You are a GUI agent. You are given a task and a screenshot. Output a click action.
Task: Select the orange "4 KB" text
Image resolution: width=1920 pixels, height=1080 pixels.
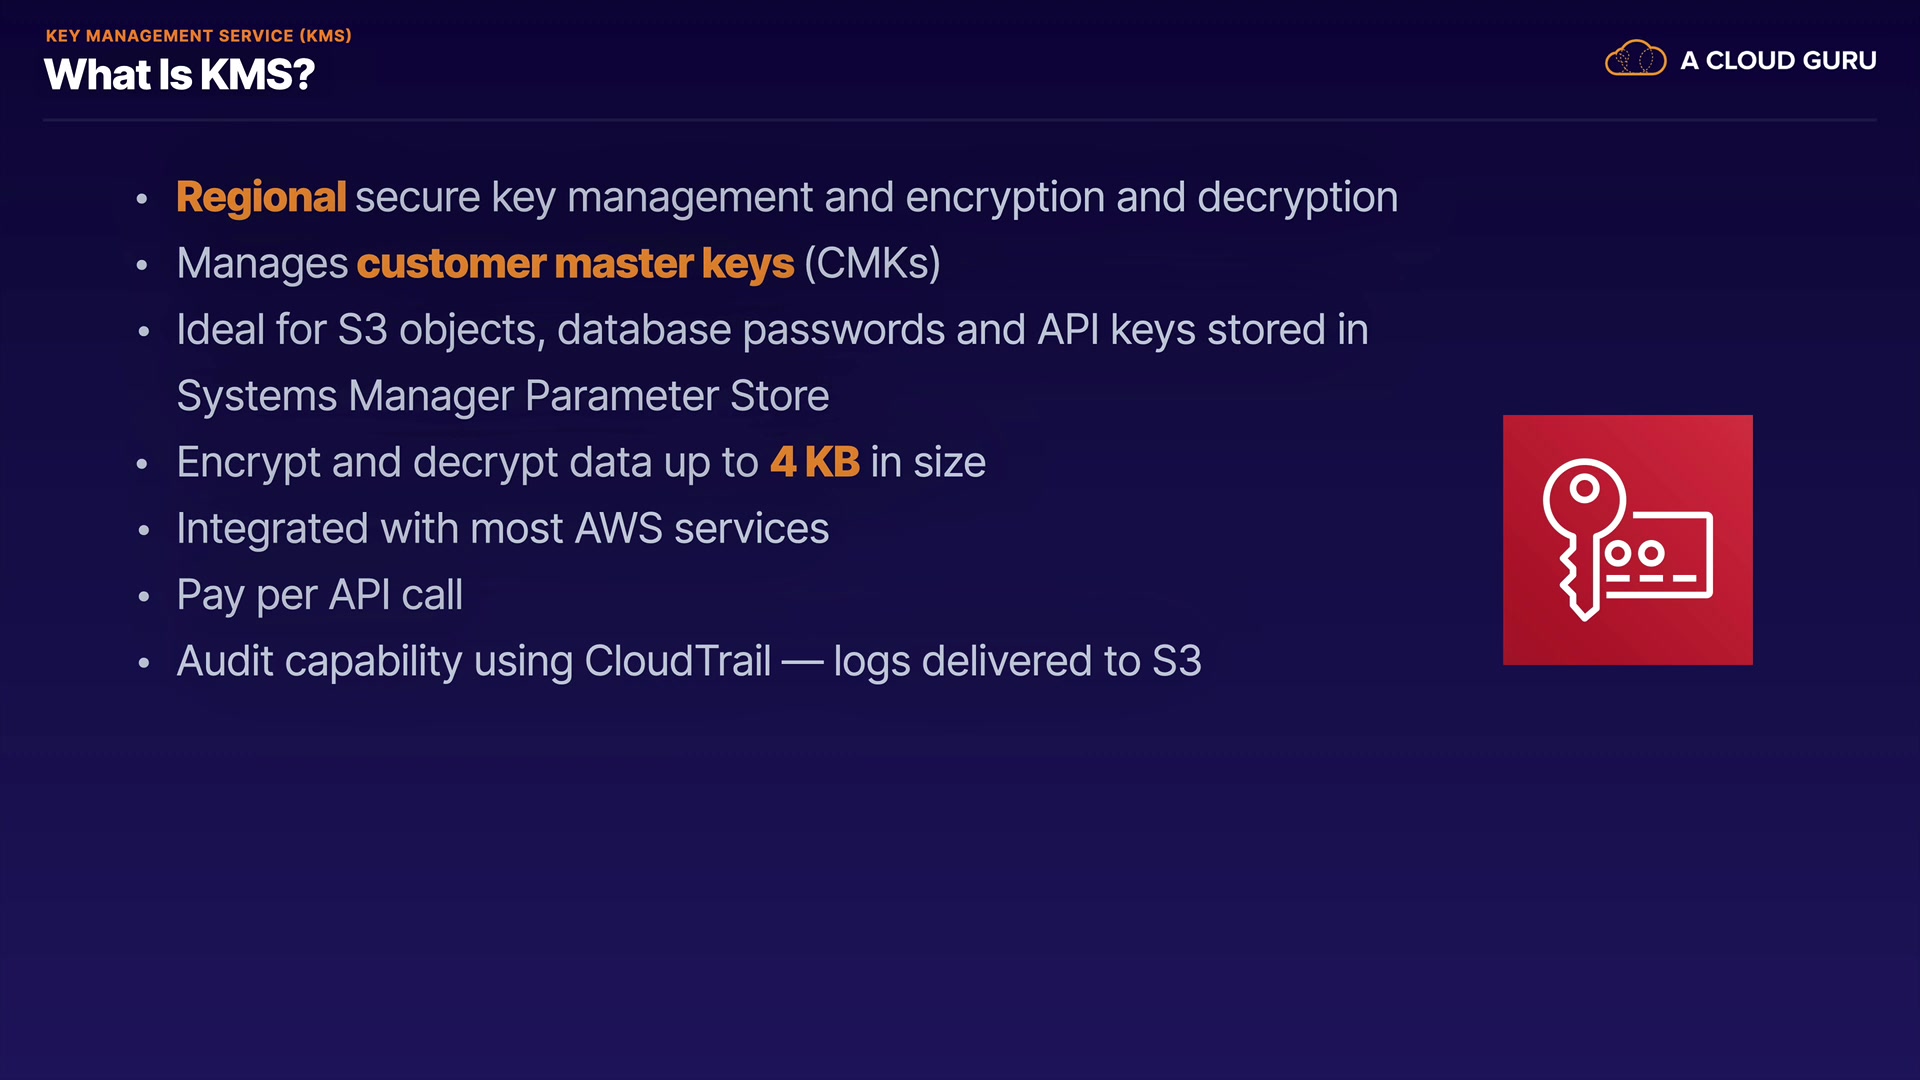[815, 462]
